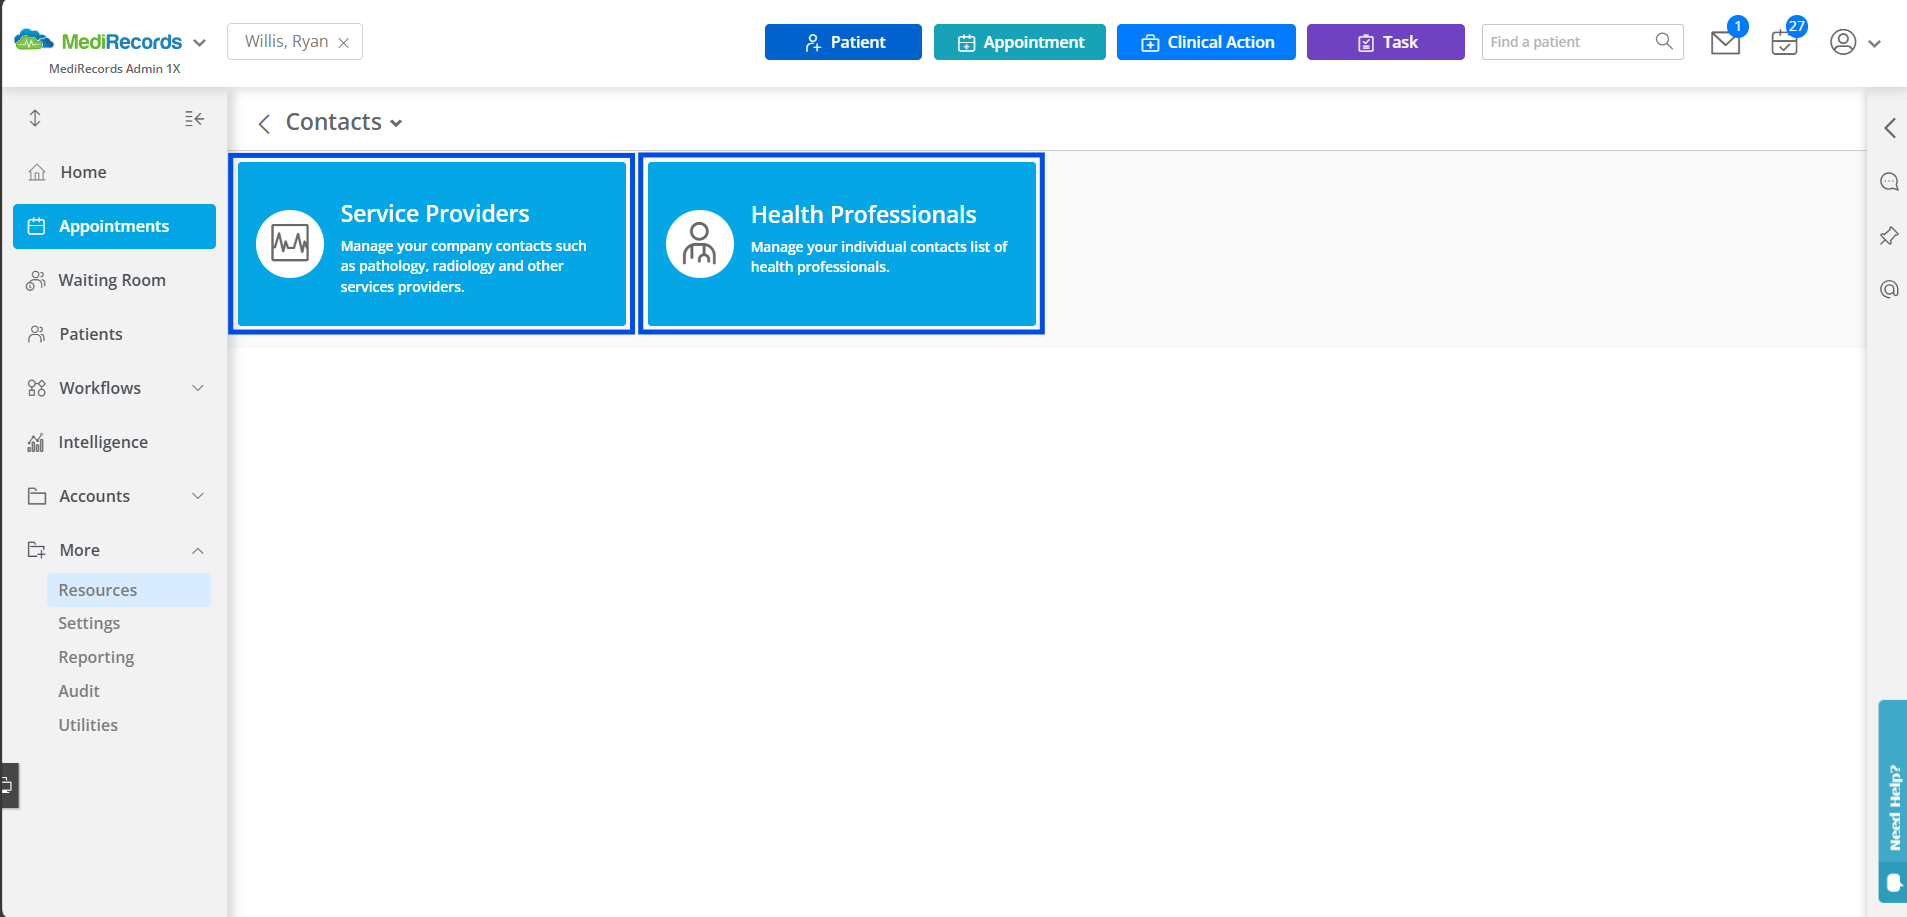The image size is (1907, 917).
Task: Open the Health Professionals card
Action: pyautogui.click(x=842, y=243)
